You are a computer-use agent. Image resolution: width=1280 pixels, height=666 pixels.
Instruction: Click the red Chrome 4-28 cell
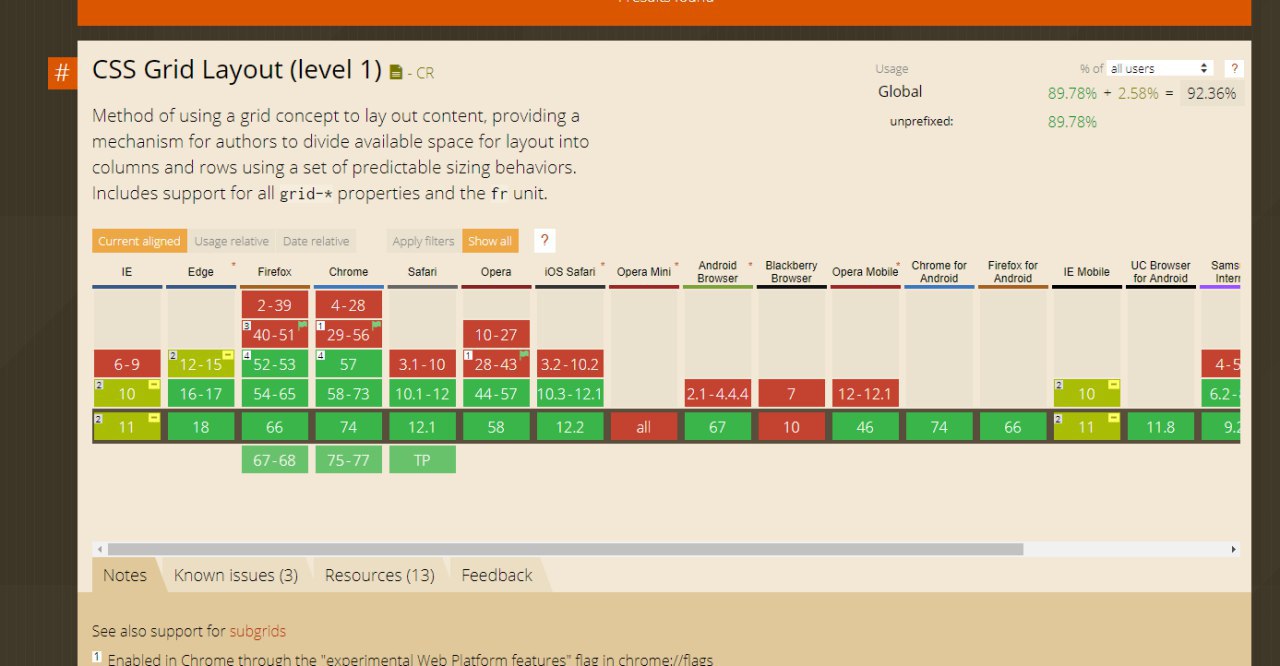click(348, 305)
